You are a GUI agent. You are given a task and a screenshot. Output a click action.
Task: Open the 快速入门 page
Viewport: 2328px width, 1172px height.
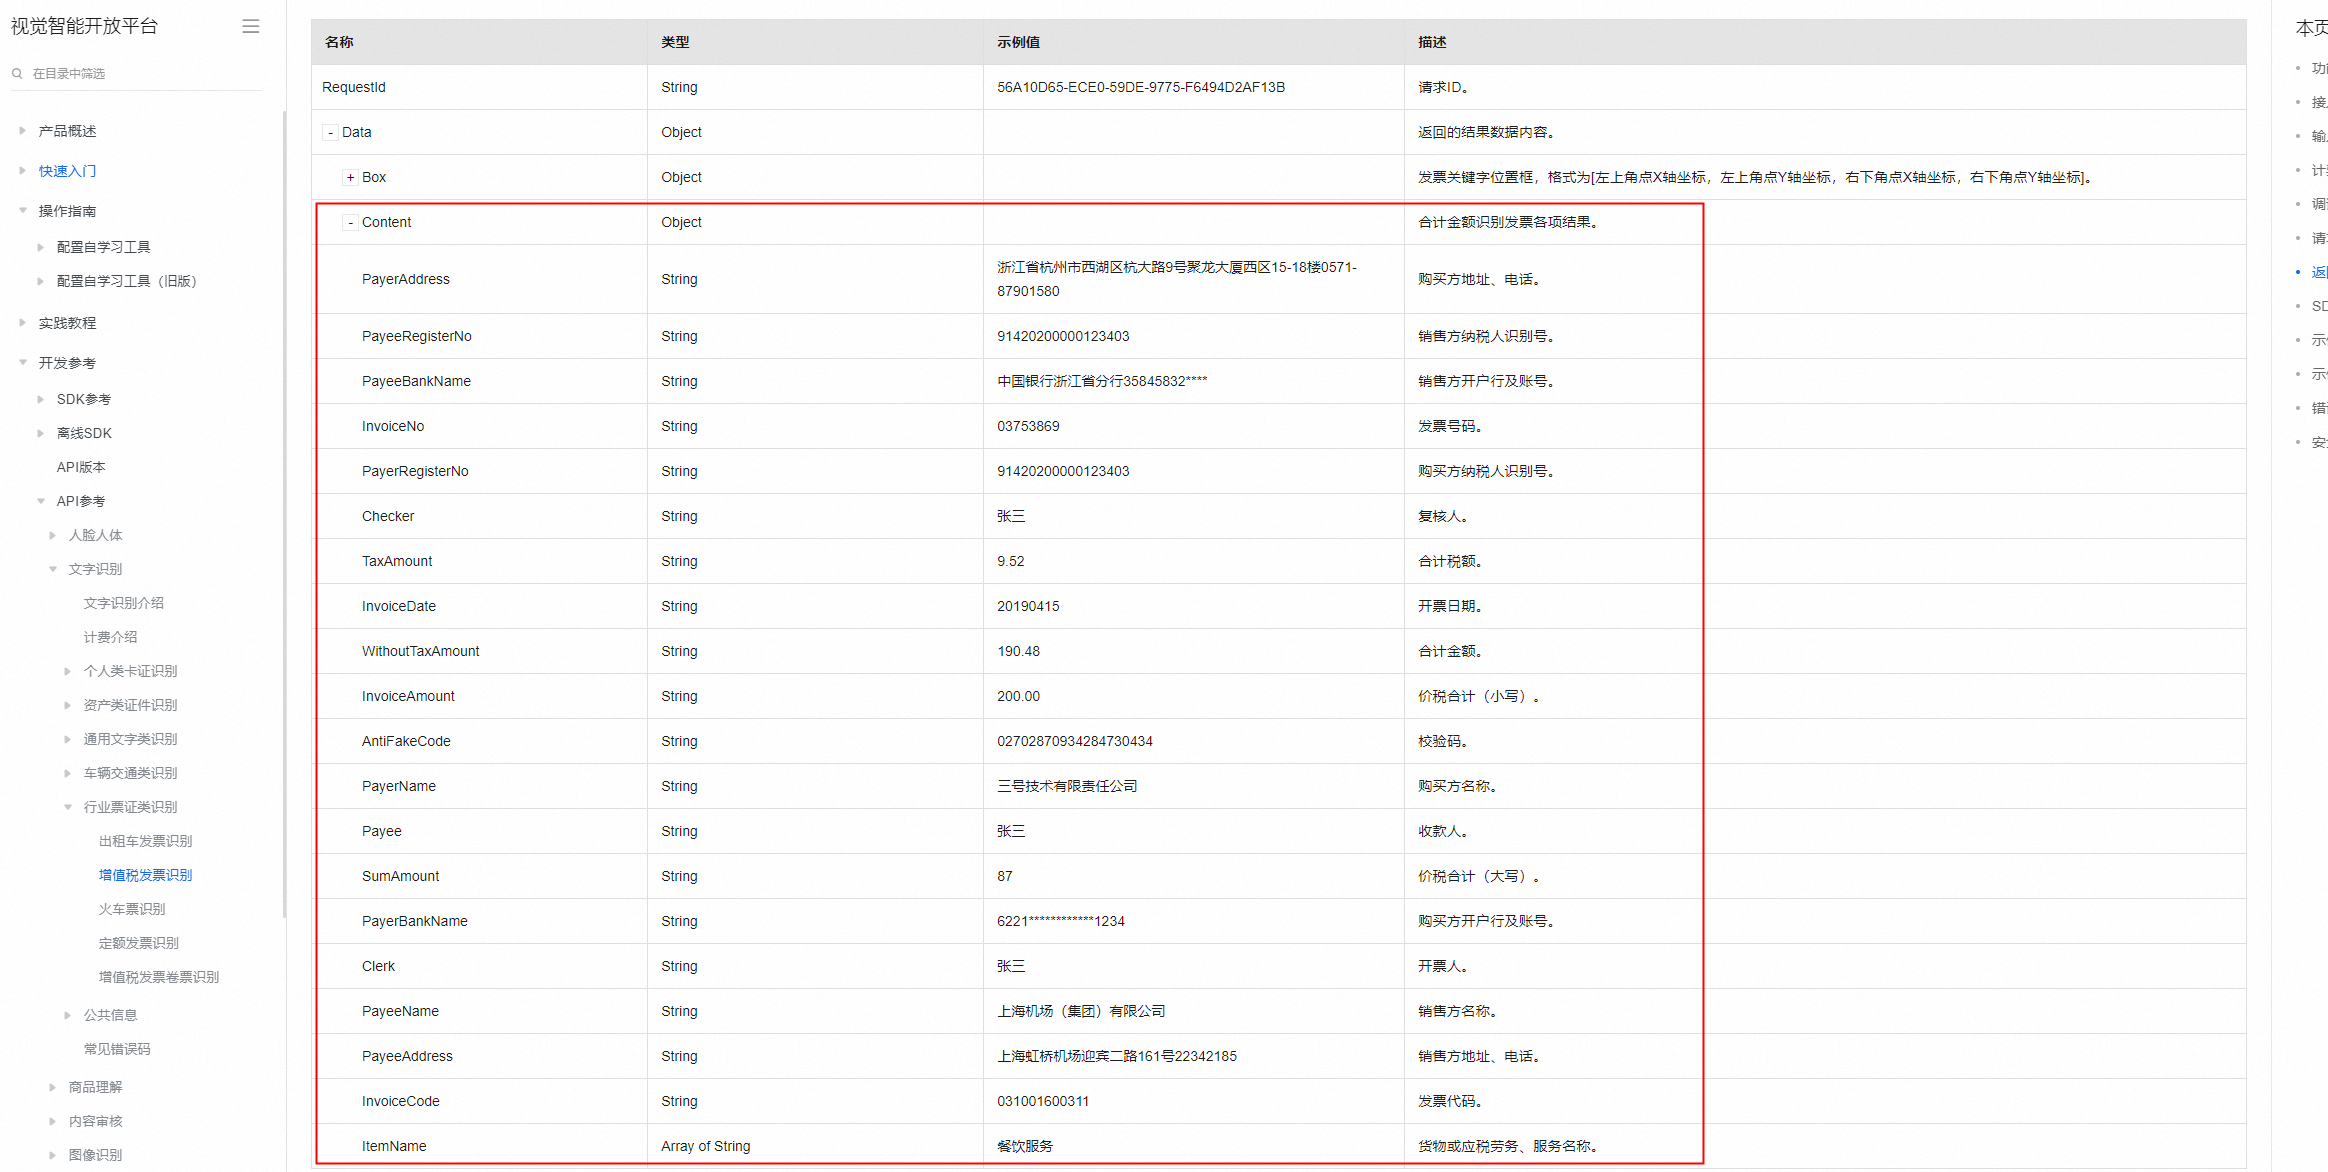tap(68, 171)
